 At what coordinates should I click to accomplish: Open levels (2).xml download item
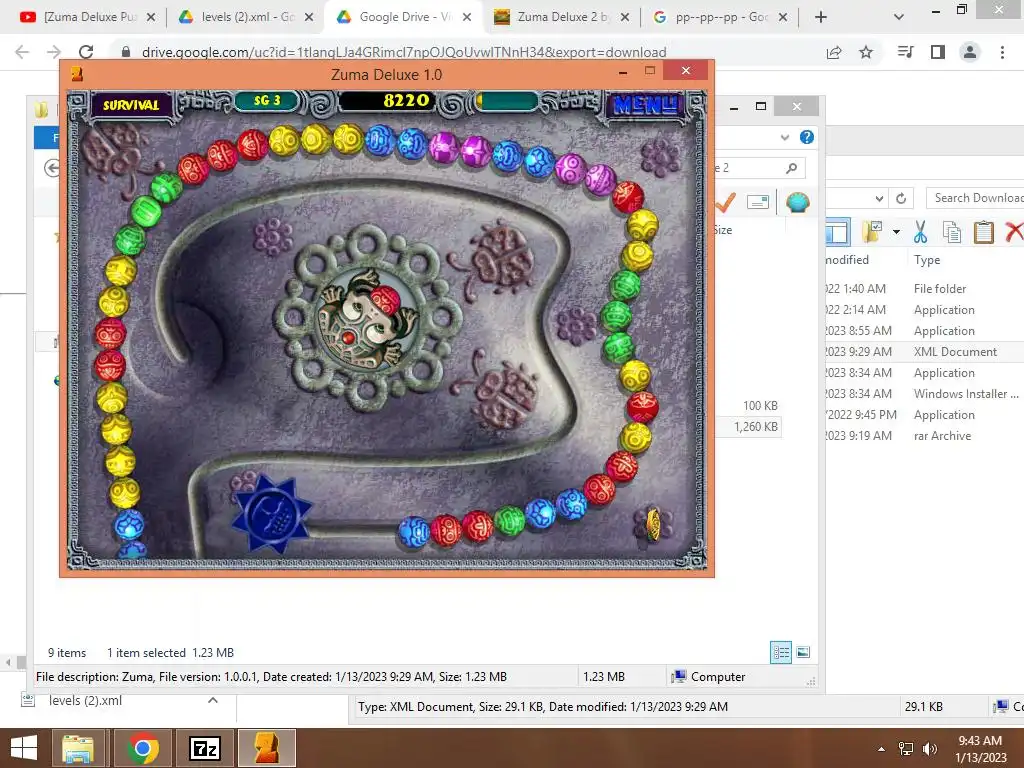point(85,701)
